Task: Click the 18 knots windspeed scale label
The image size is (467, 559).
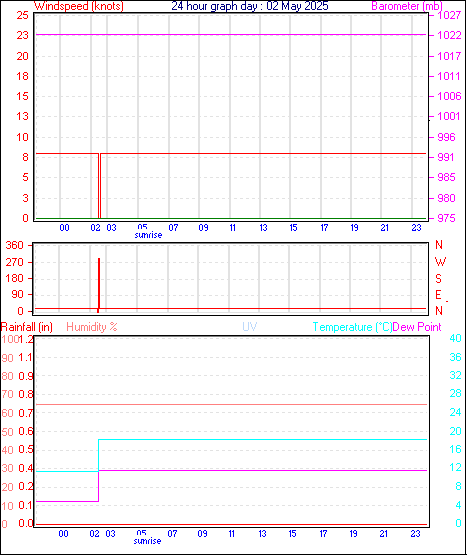Action: click(22, 76)
